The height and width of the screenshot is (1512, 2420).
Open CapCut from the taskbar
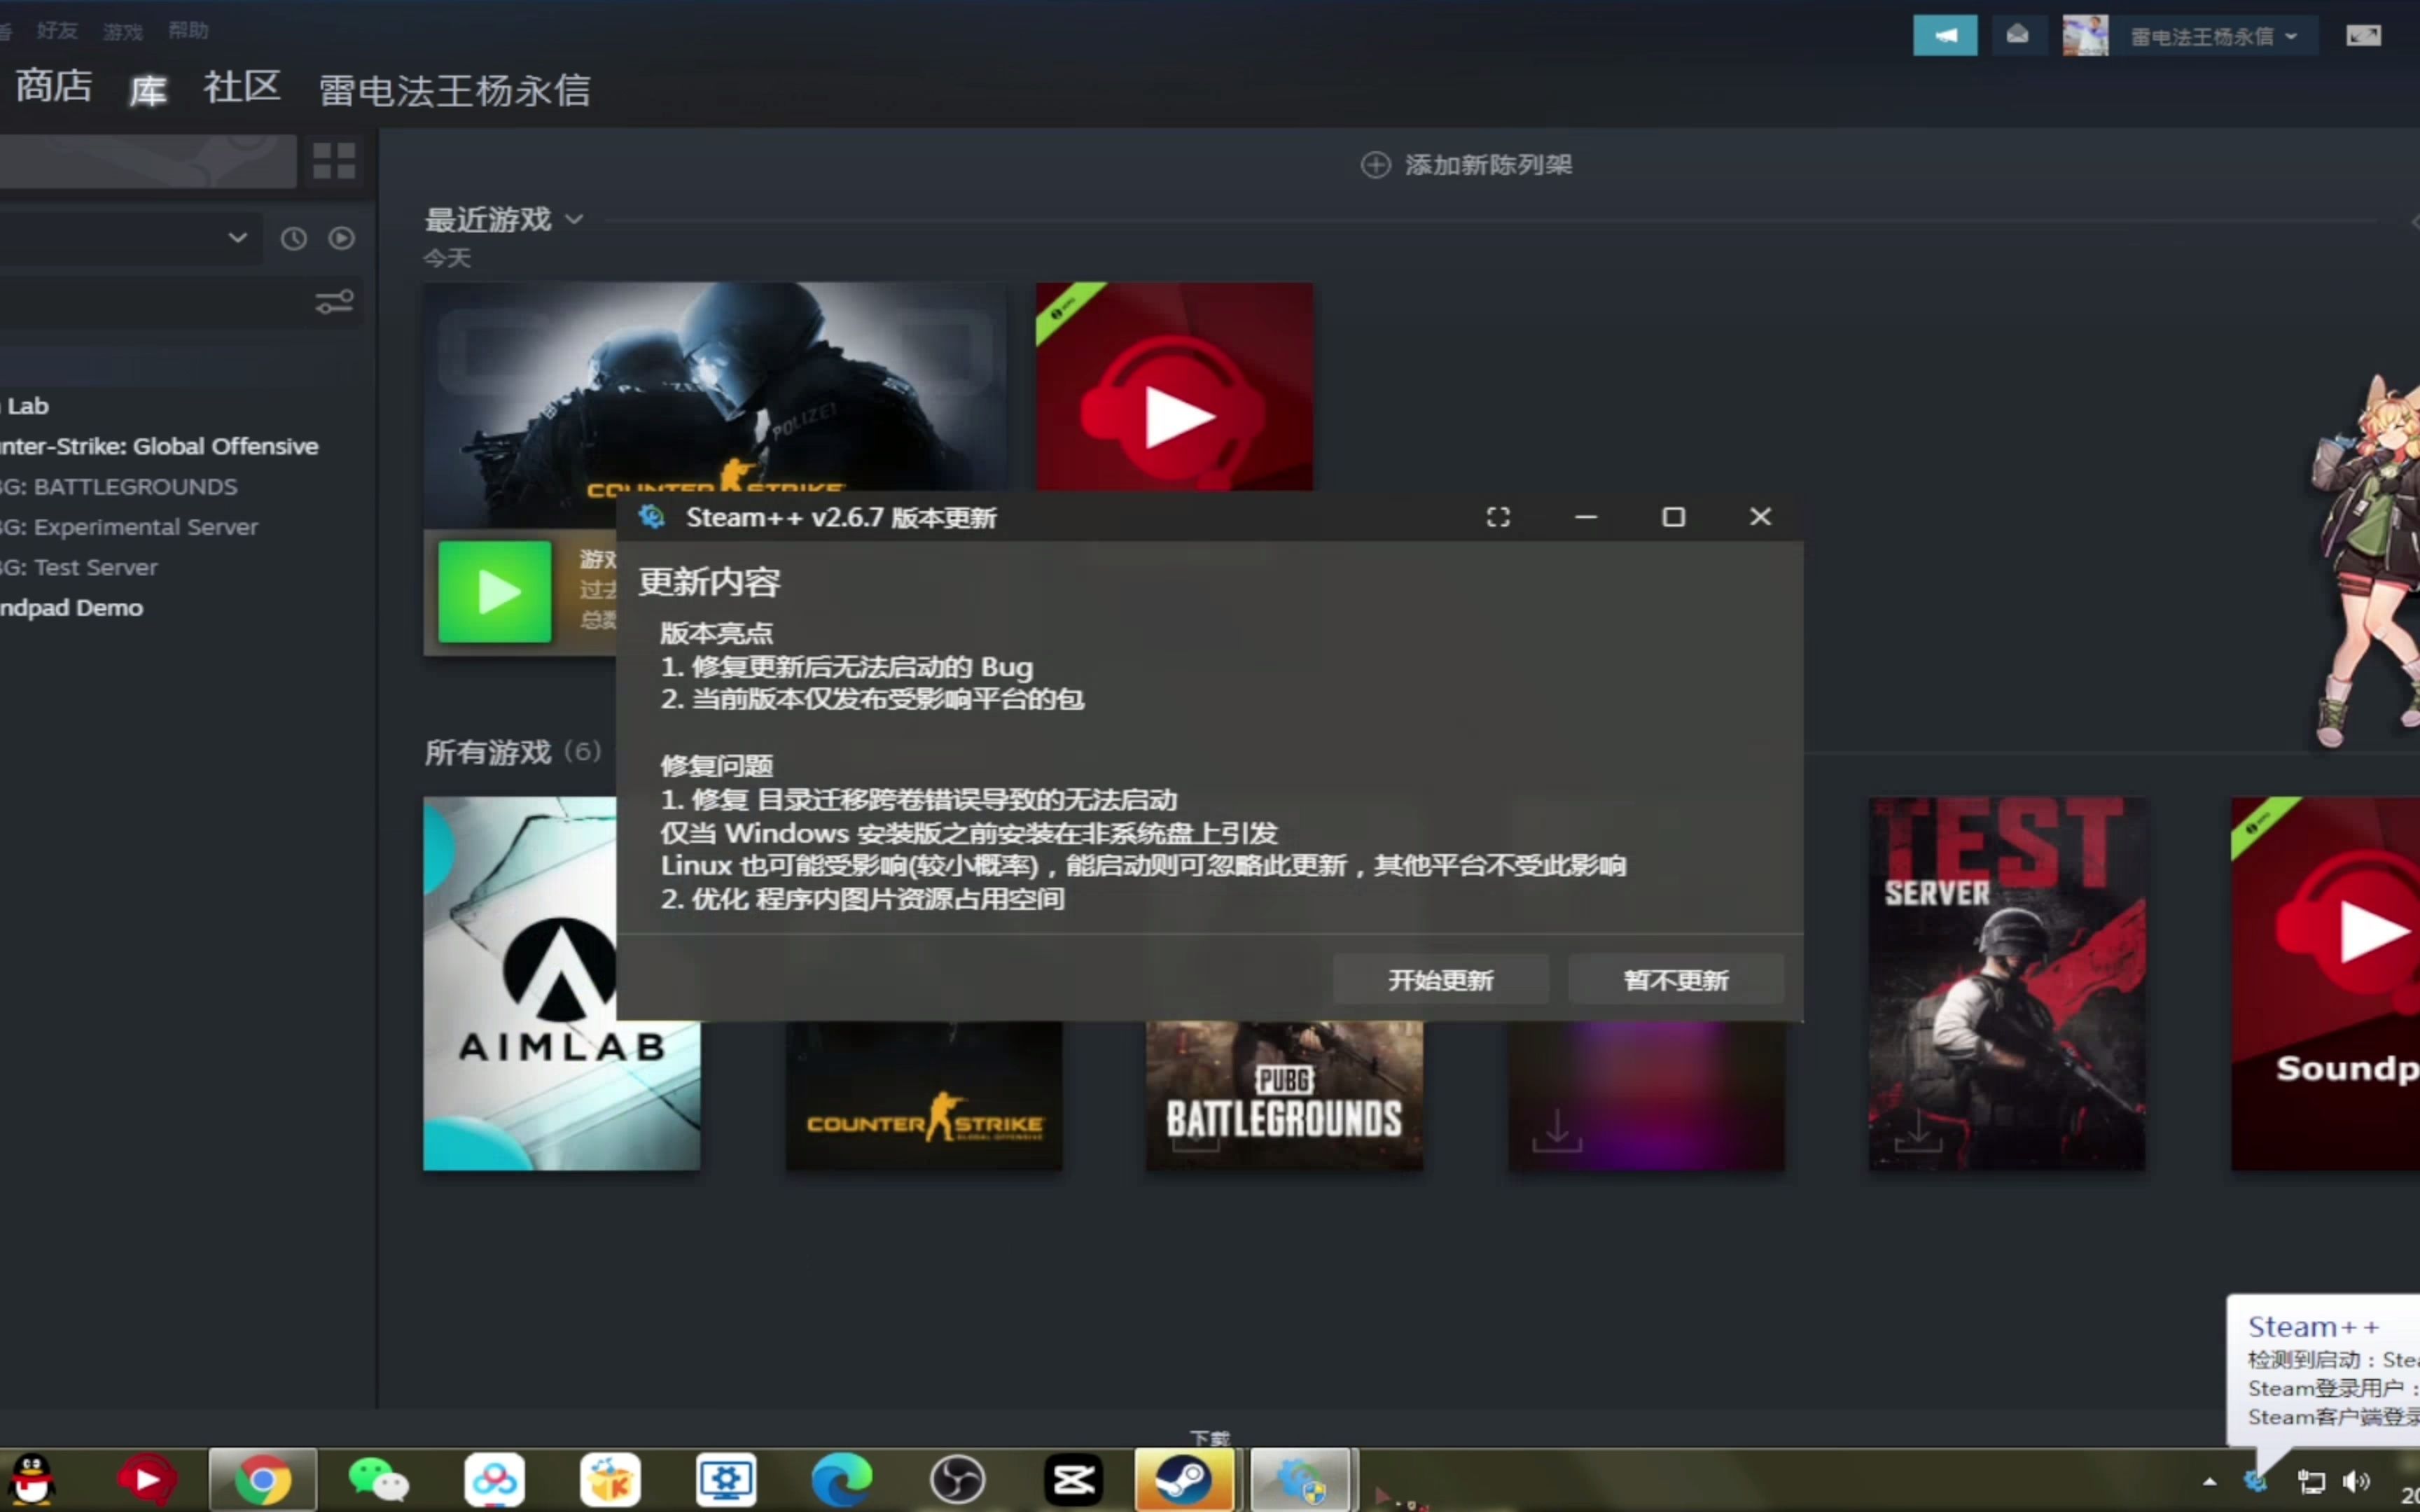[x=1074, y=1479]
